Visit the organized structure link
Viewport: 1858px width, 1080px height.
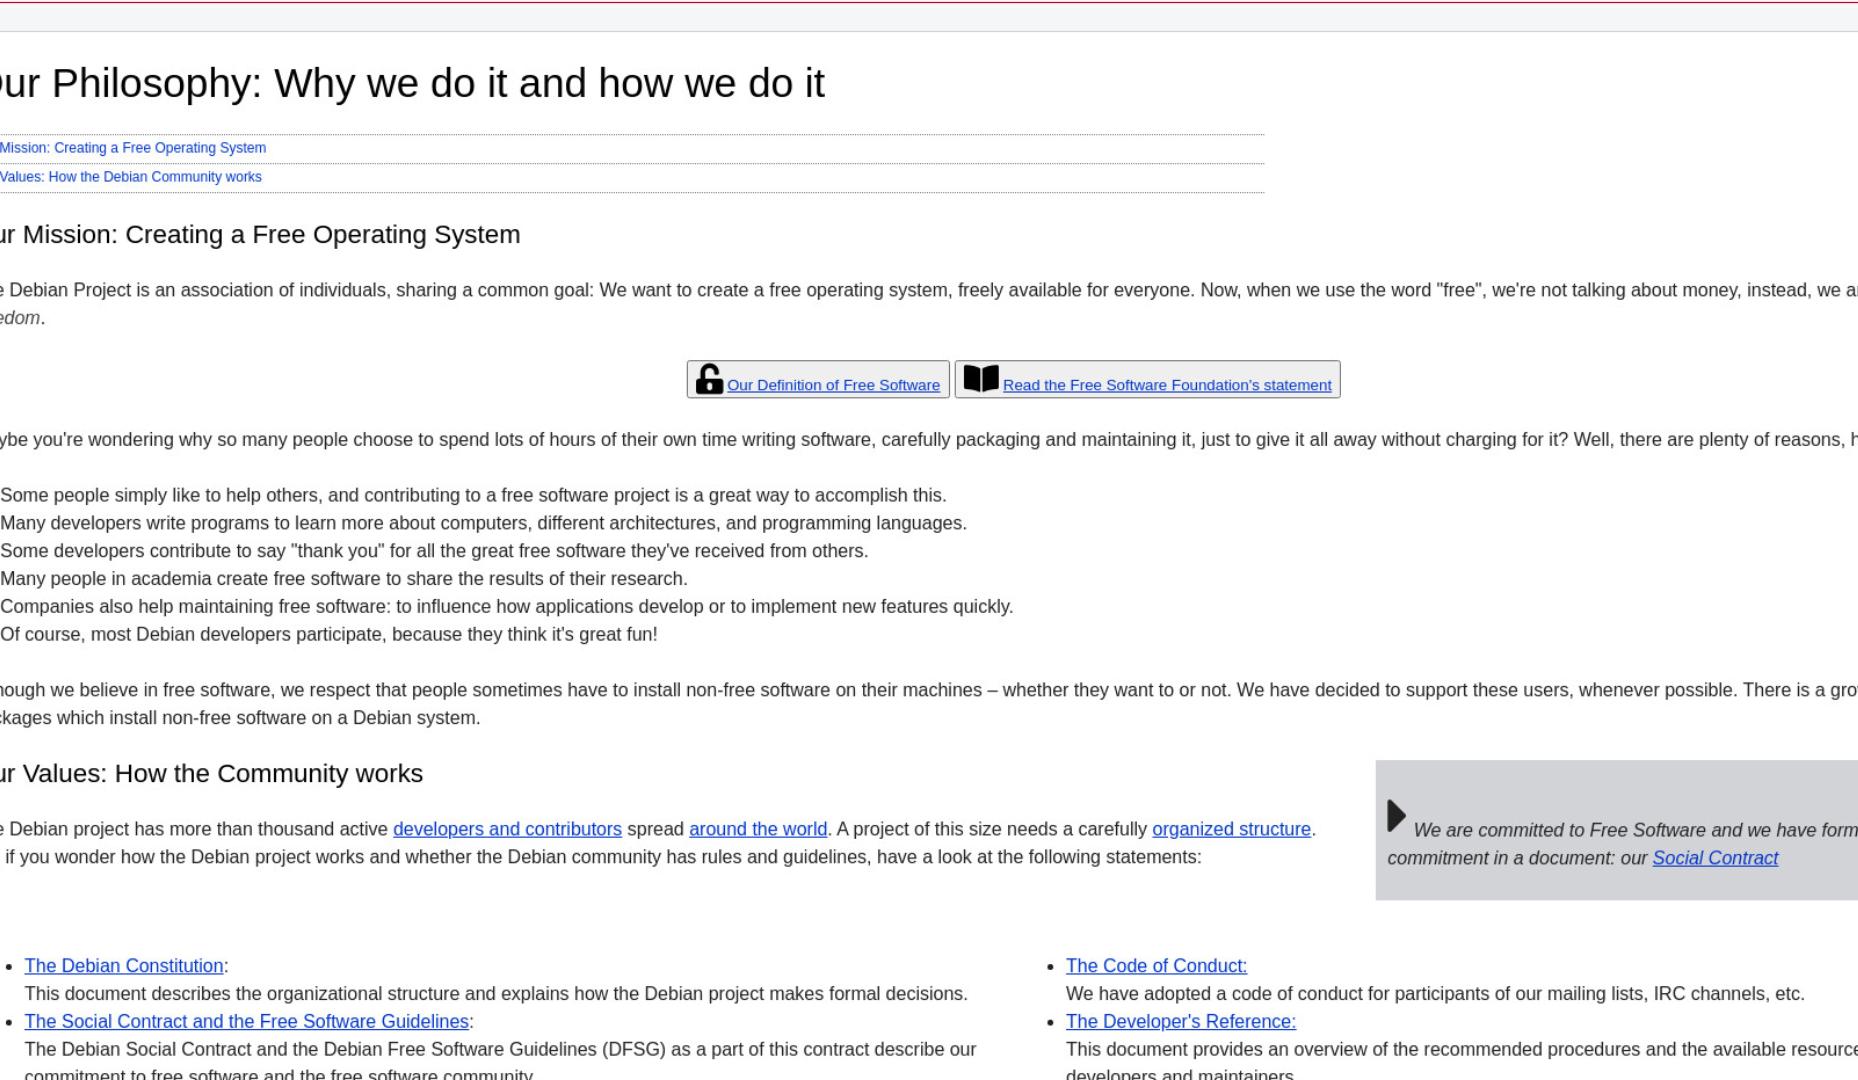1231,829
